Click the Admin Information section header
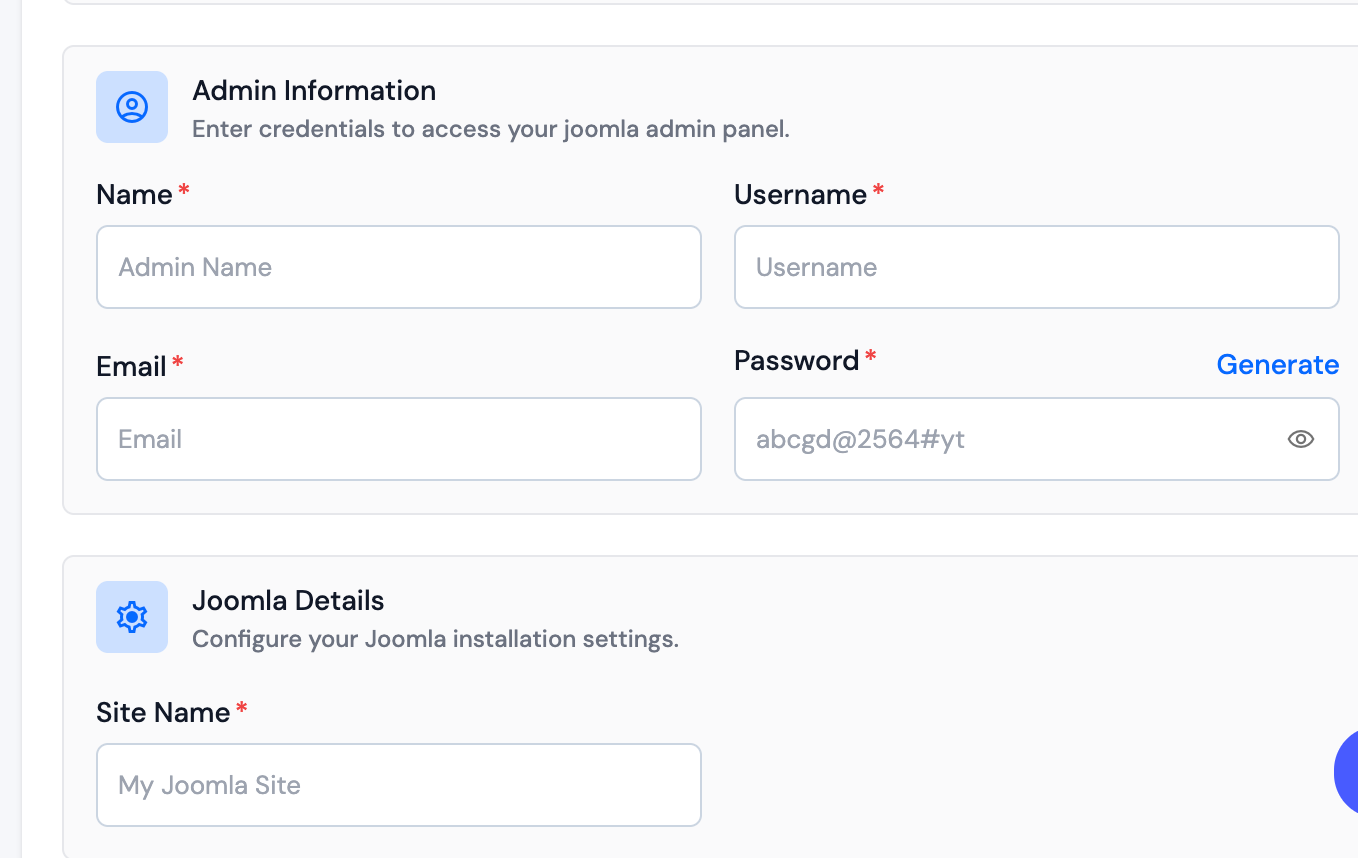The height and width of the screenshot is (858, 1358). (x=314, y=90)
